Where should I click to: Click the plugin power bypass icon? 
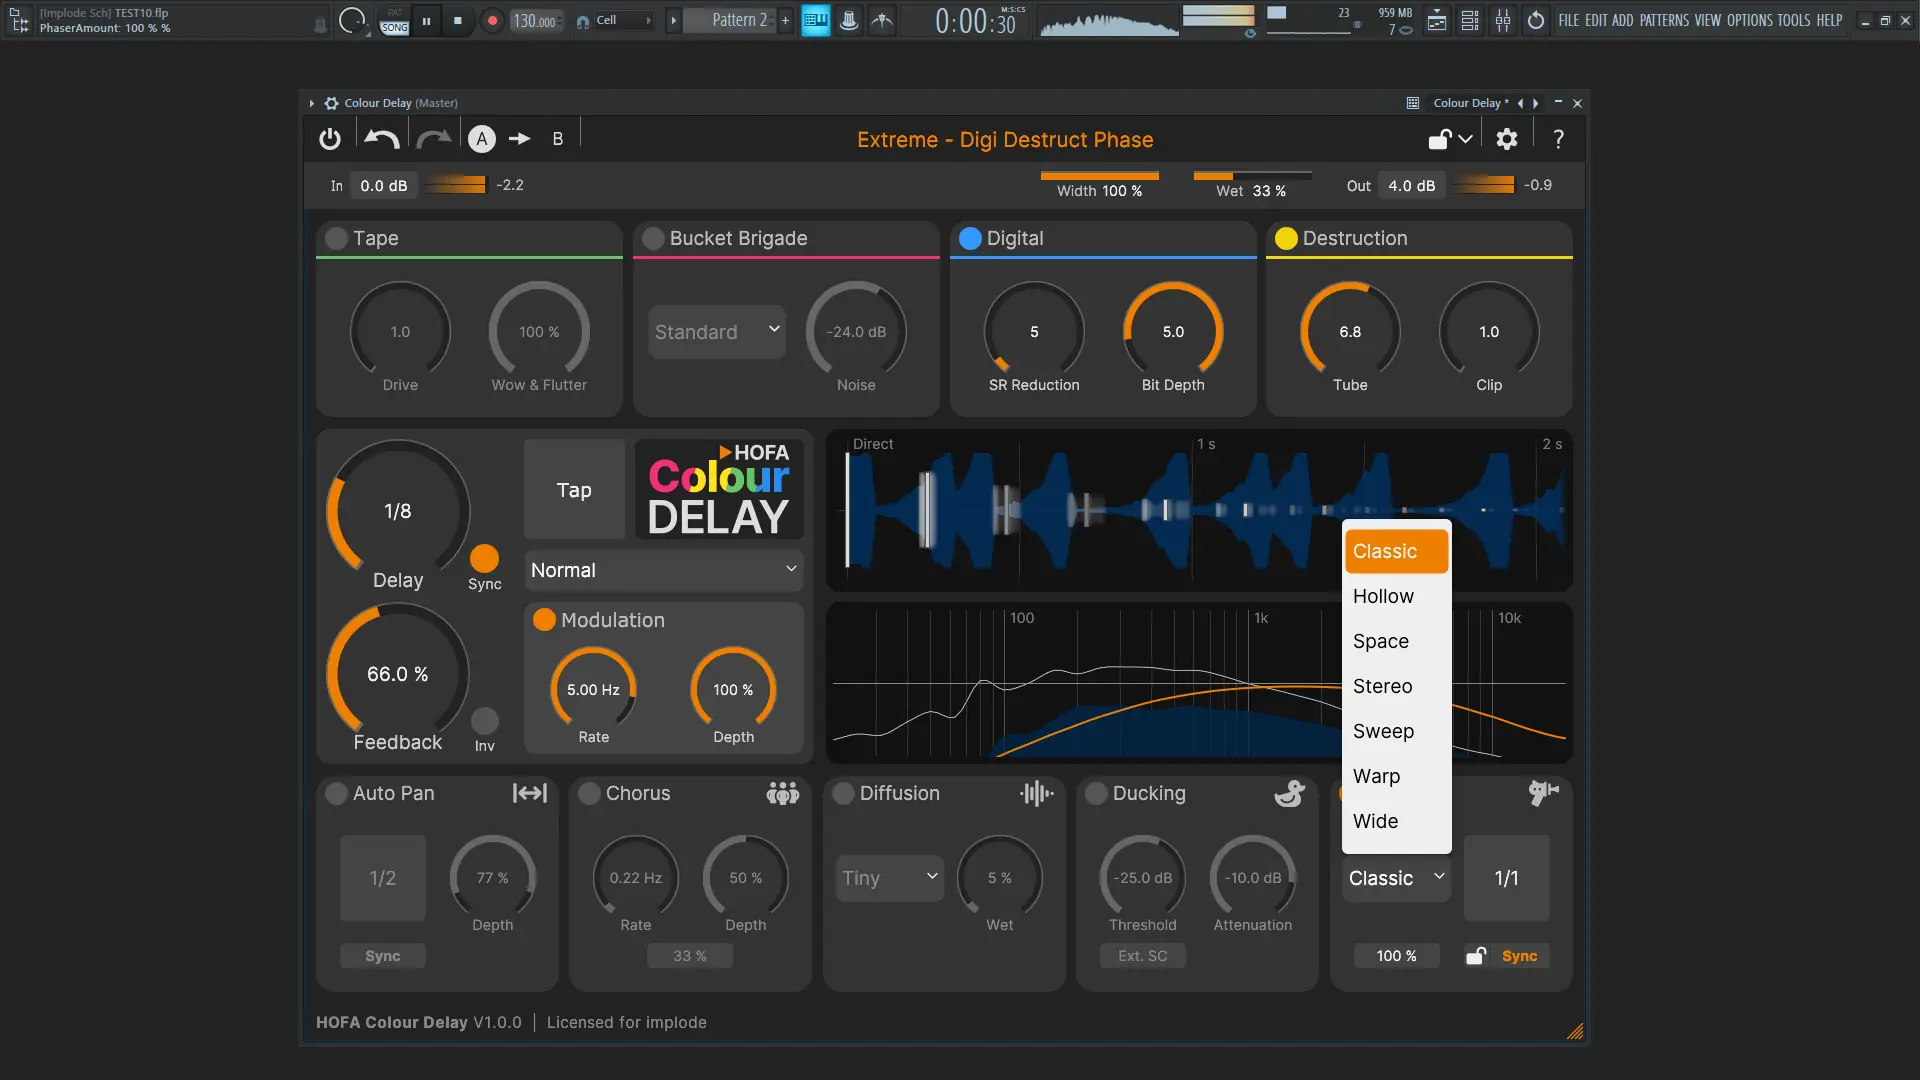(x=330, y=139)
